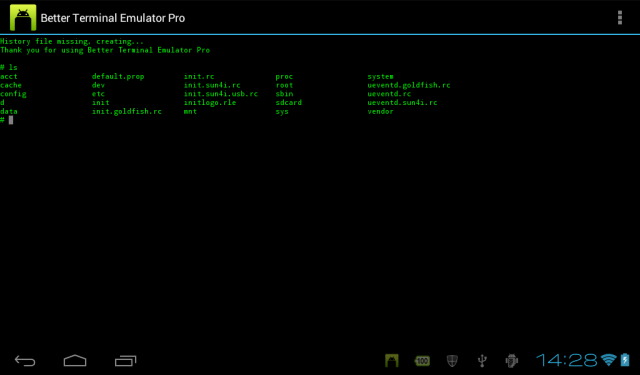Tap the 'sys' directory entry
The height and width of the screenshot is (375, 640).
click(282, 111)
